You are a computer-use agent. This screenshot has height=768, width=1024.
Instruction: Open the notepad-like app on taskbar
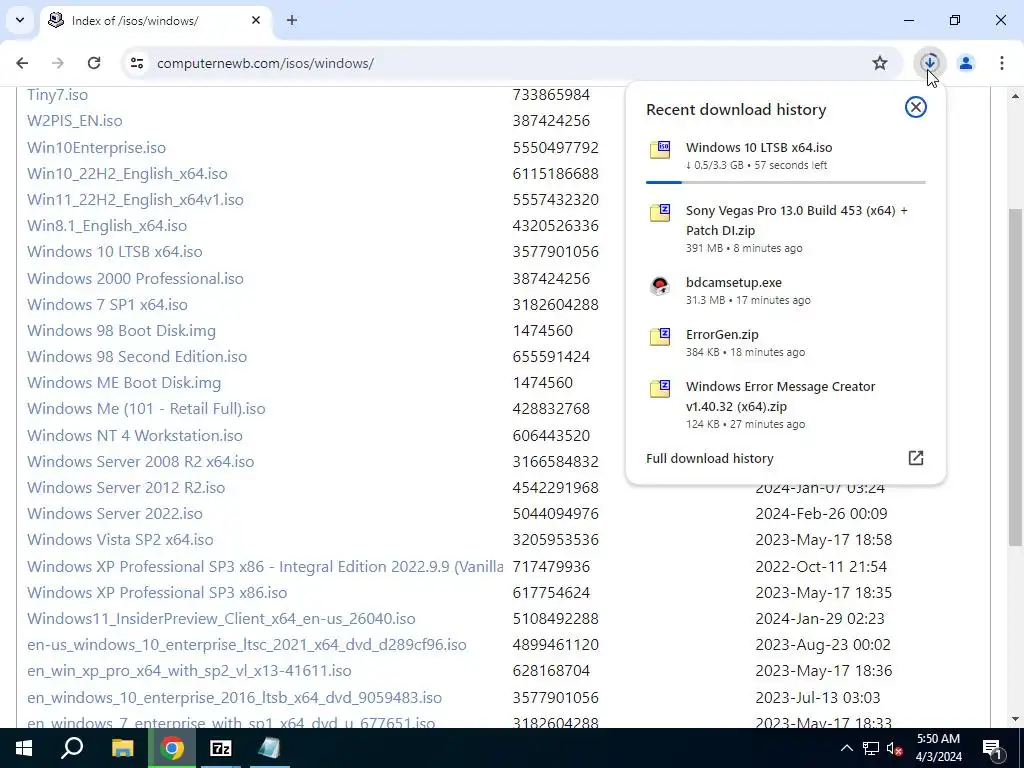coord(269,748)
